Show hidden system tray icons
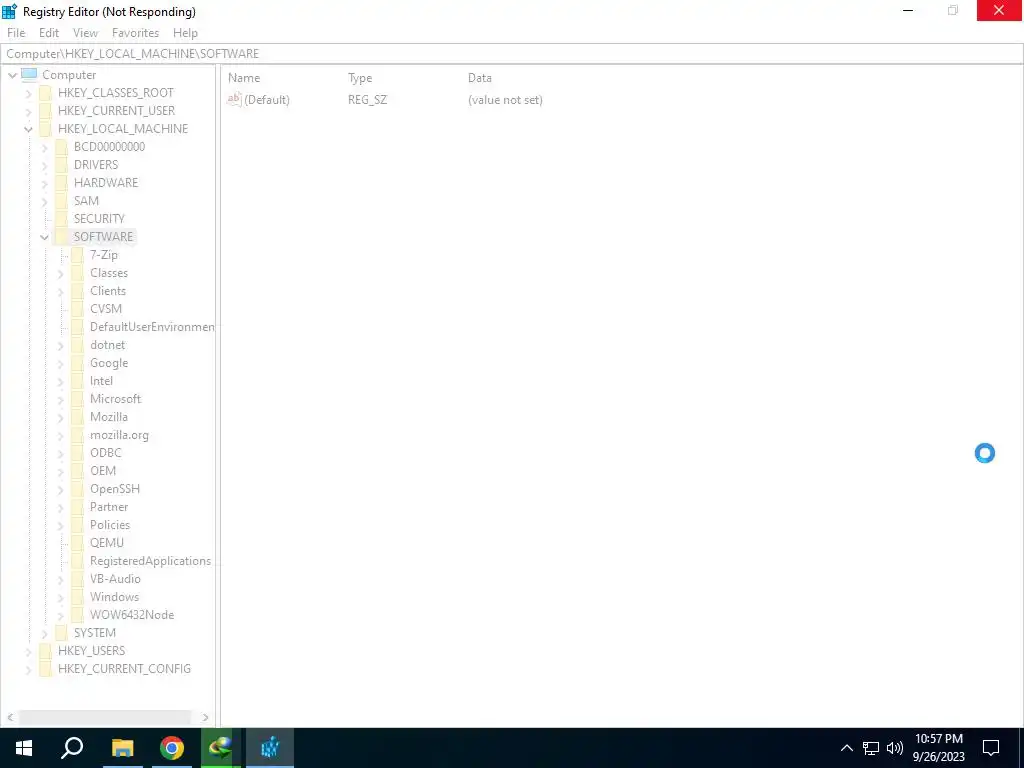1024x768 pixels. click(x=846, y=748)
